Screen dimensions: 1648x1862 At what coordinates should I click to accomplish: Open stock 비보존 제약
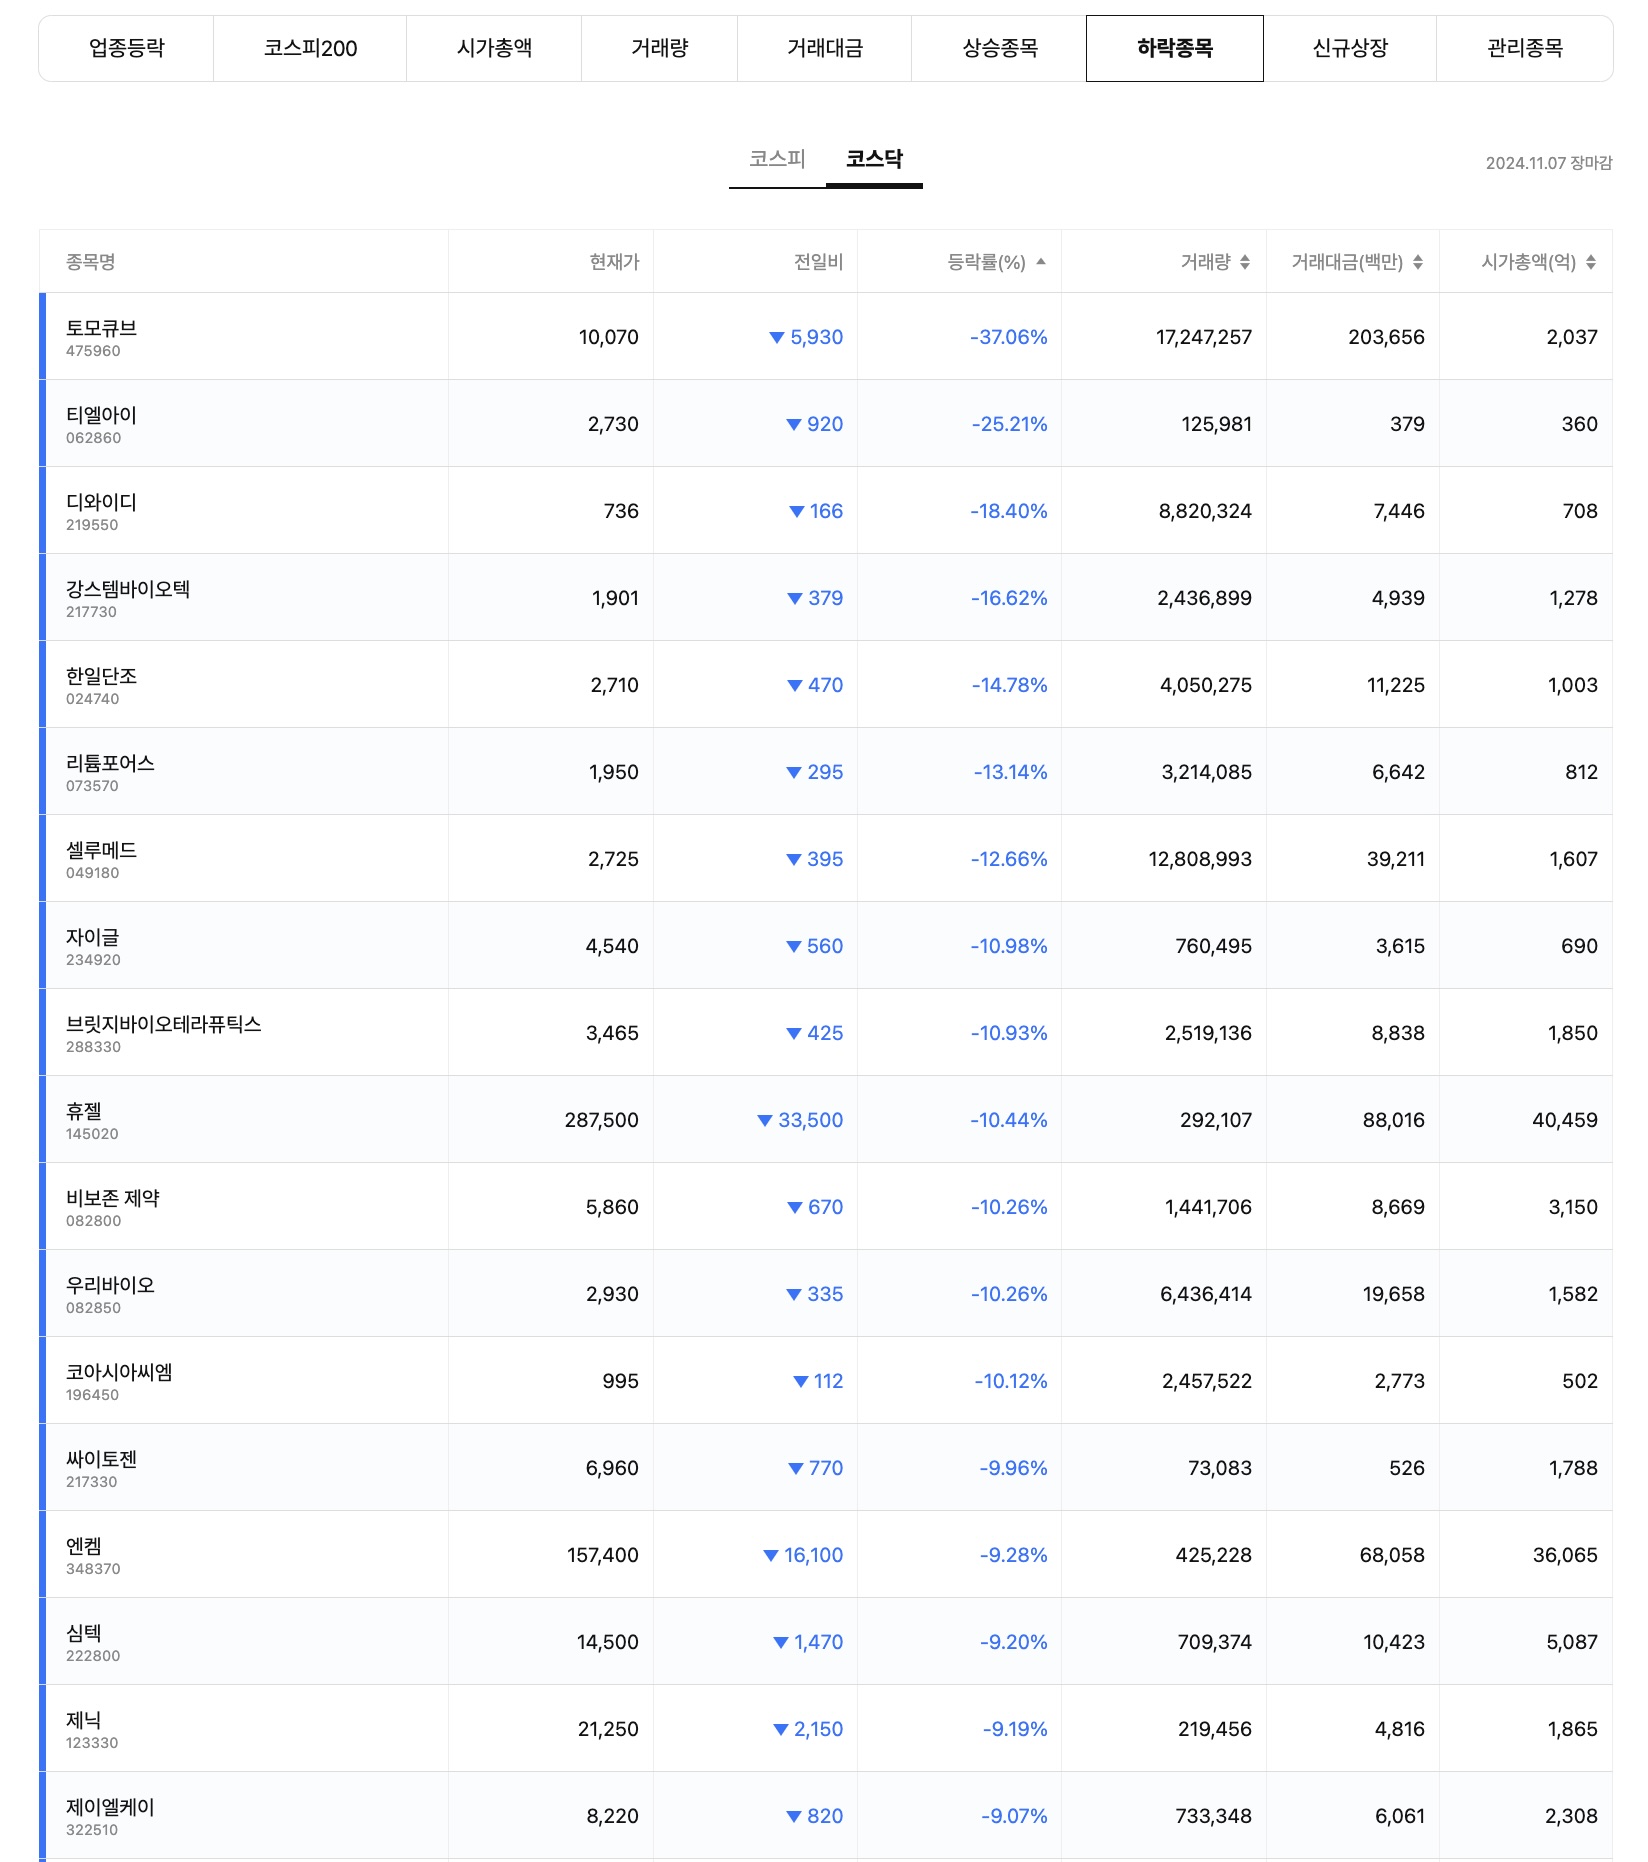pos(113,1198)
